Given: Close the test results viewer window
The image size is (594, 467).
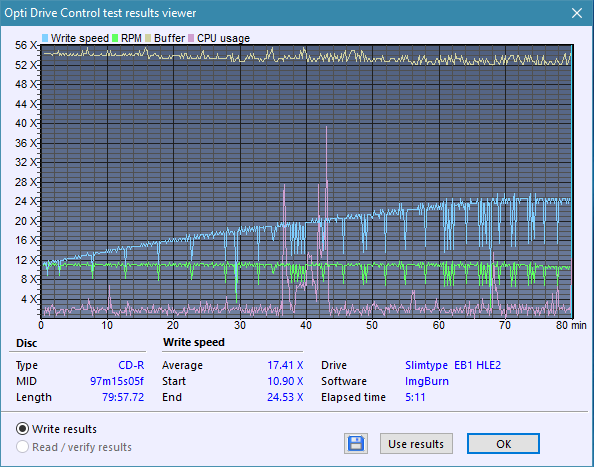Looking at the screenshot, I should click(x=577, y=13).
